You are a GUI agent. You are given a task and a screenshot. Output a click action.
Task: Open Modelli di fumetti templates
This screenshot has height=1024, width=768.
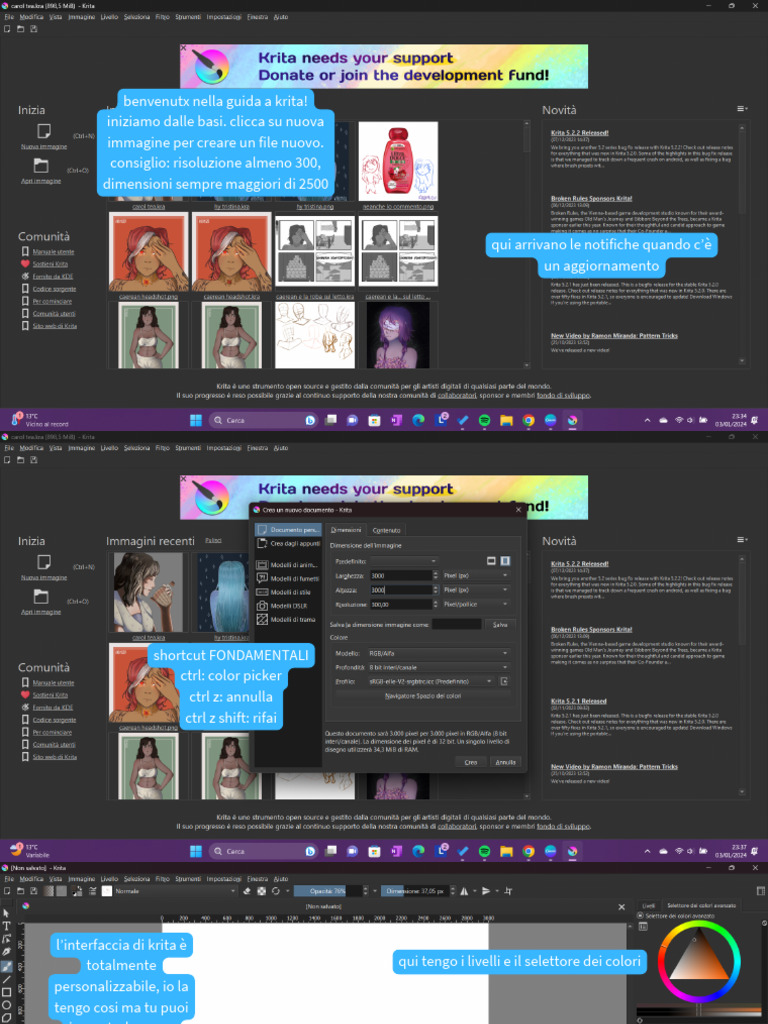(287, 579)
